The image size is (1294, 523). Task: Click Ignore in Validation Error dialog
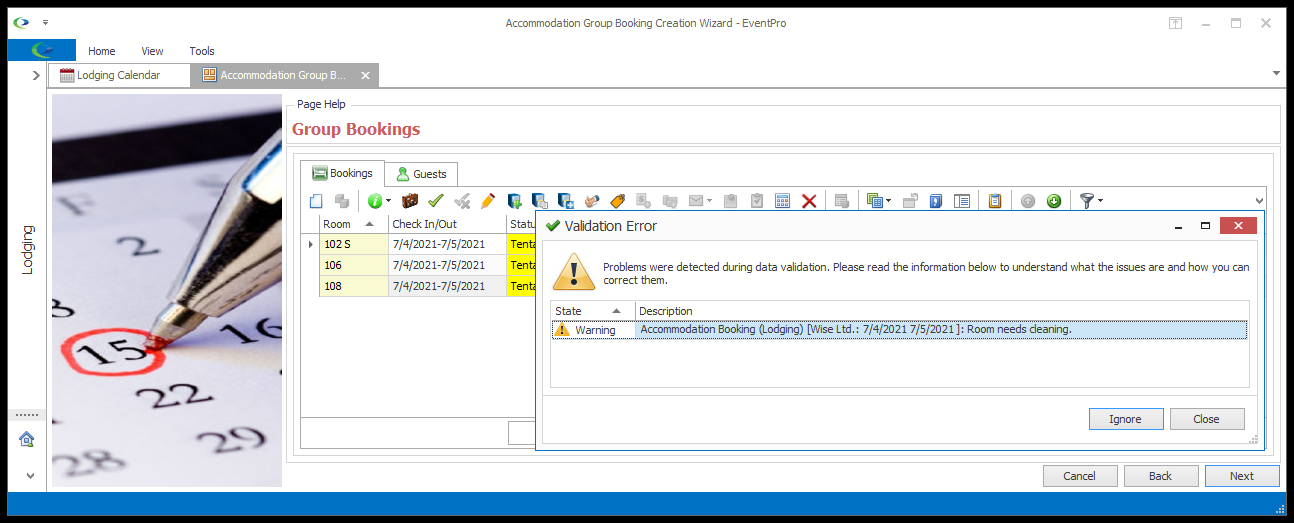pos(1126,419)
